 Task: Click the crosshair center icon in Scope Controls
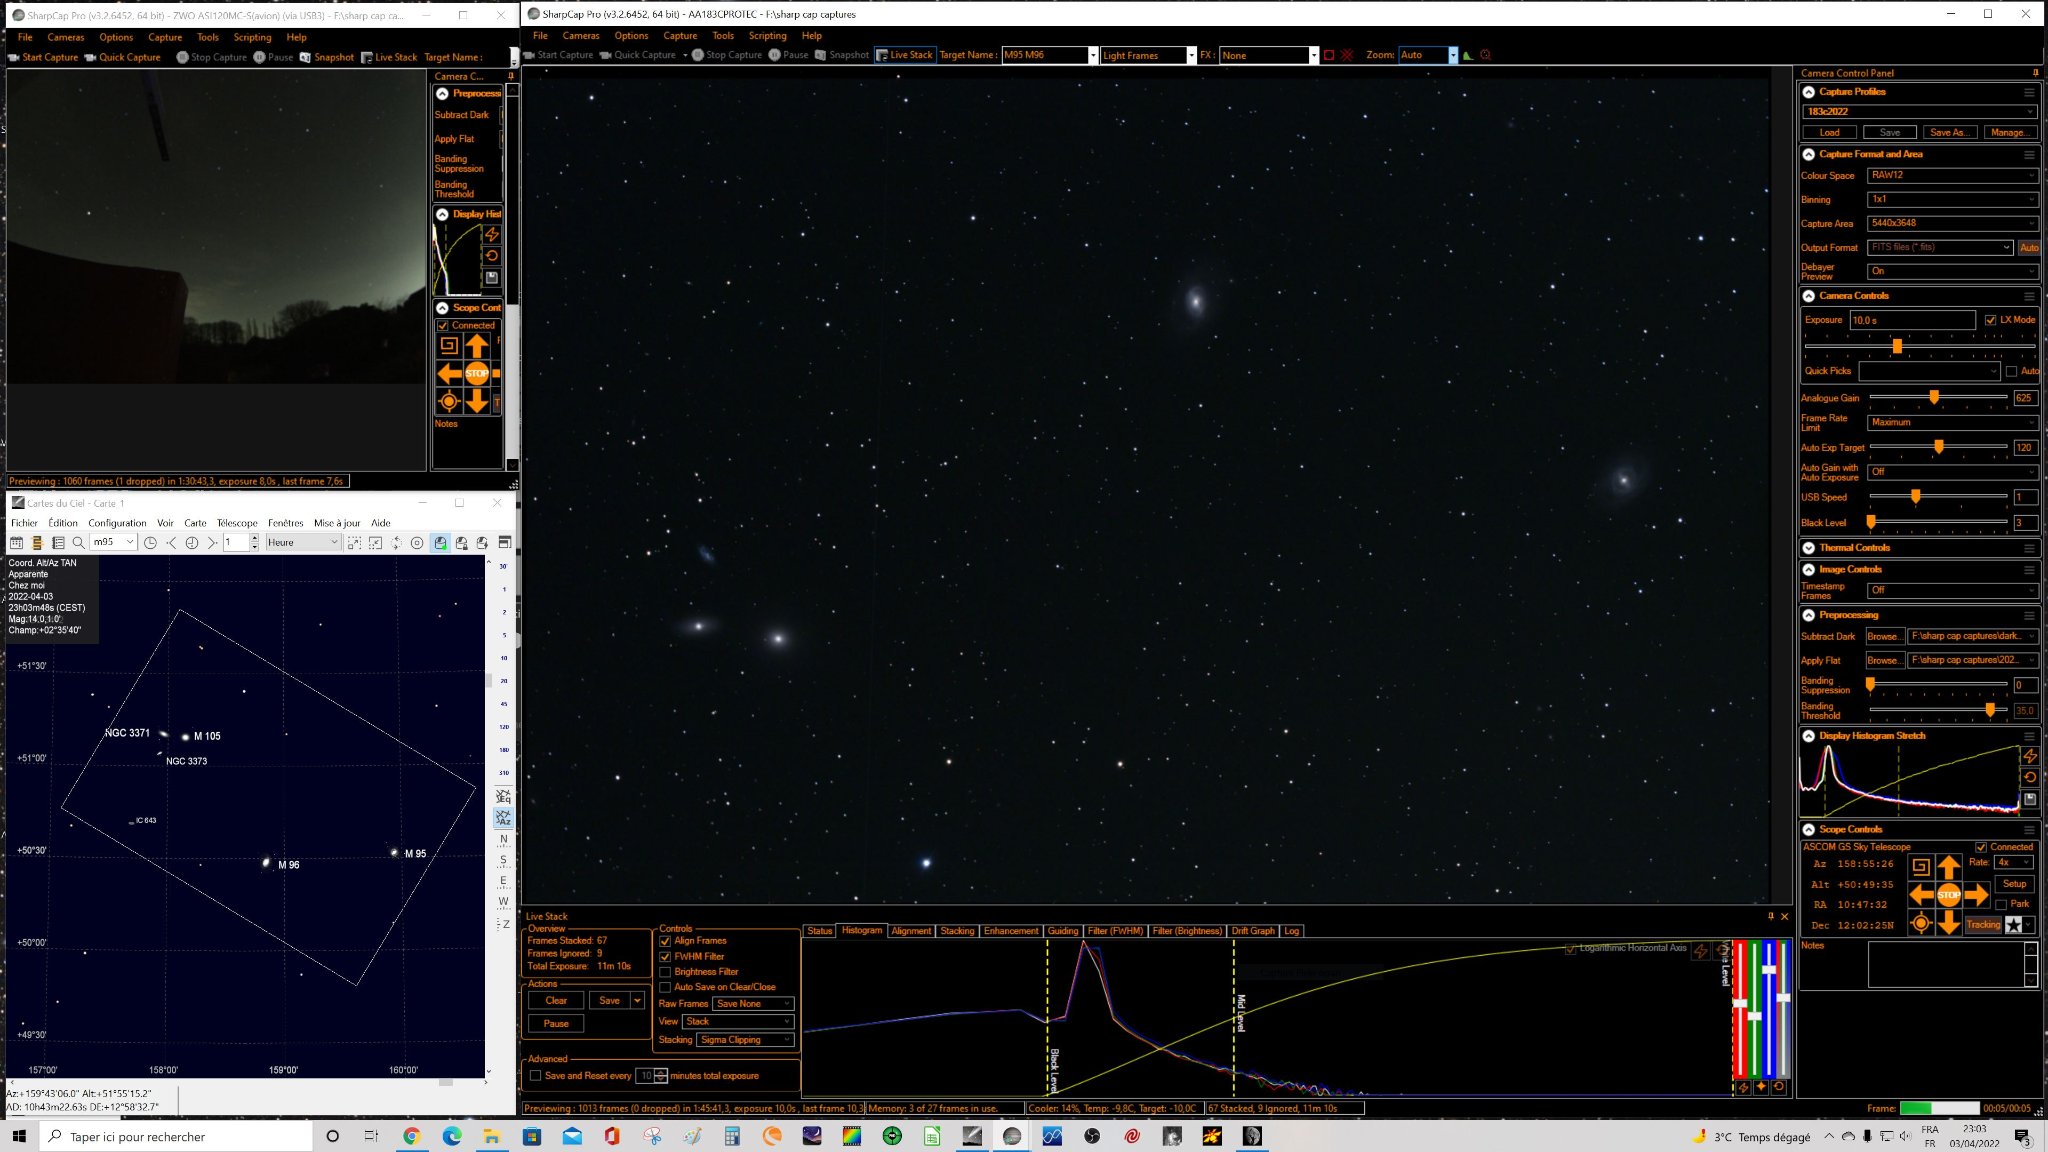point(1920,924)
